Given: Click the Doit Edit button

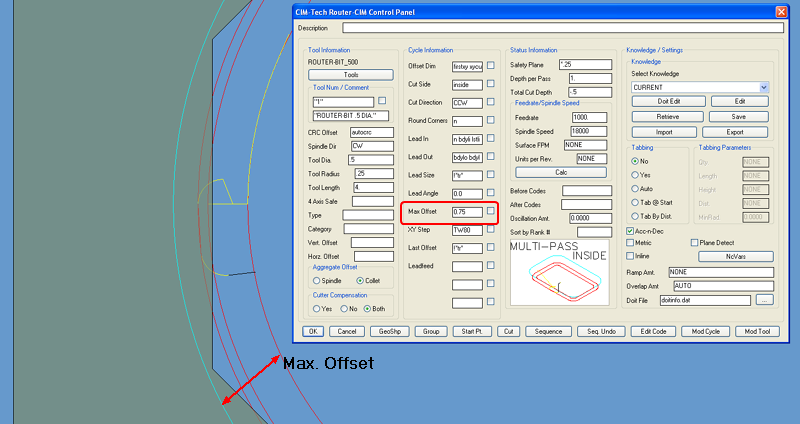Looking at the screenshot, I should [x=668, y=102].
